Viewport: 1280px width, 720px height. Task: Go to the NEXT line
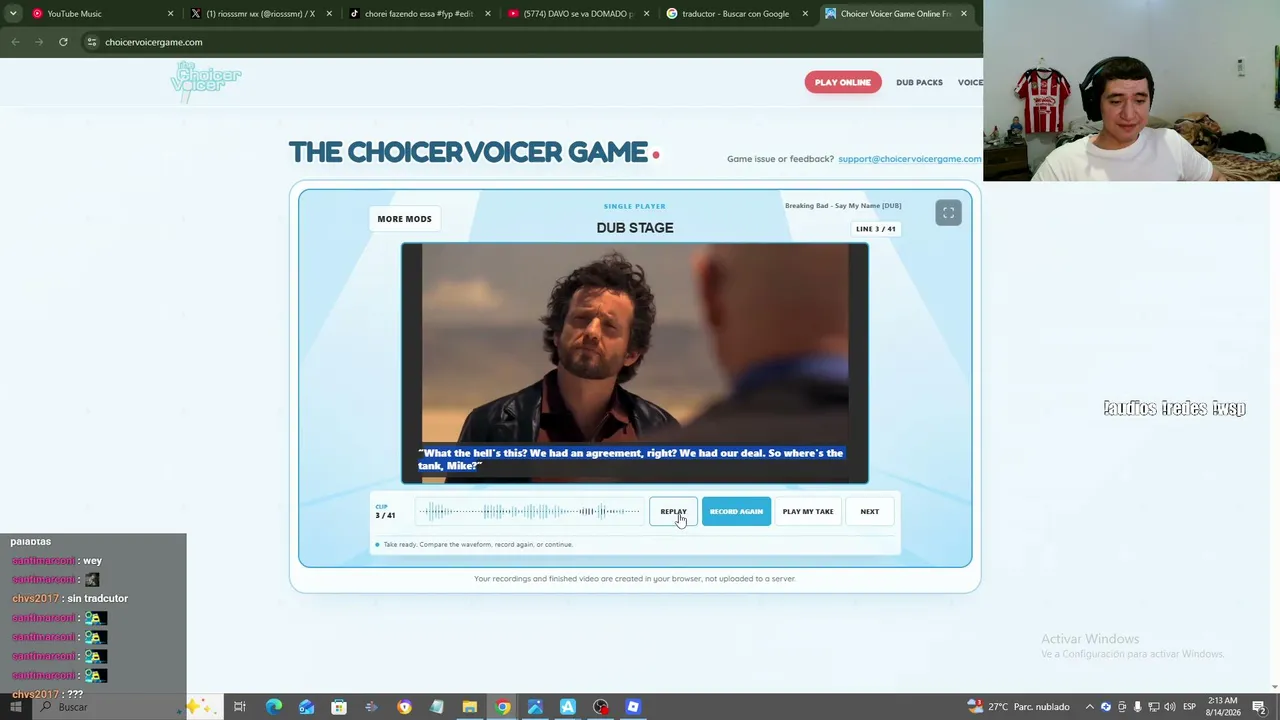870,512
